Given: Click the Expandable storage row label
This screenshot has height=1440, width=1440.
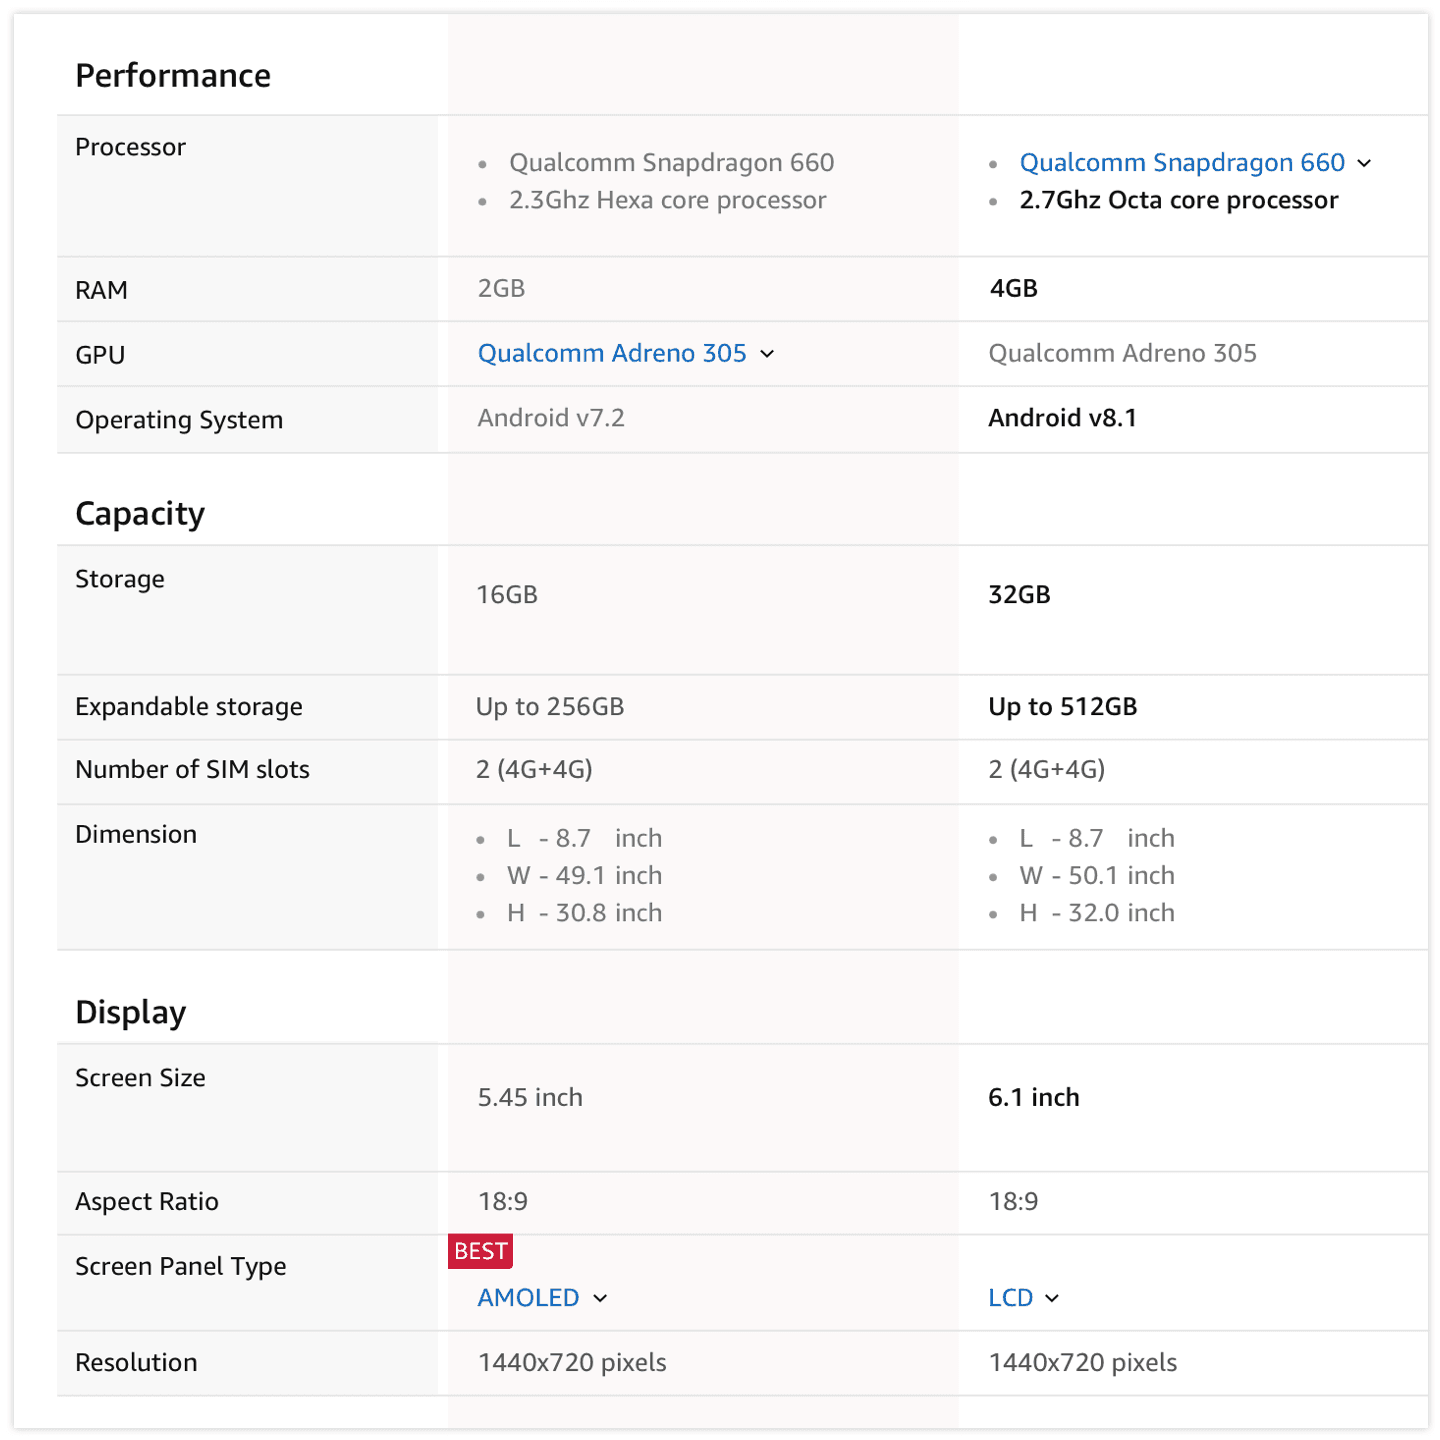Looking at the screenshot, I should pos(189,707).
